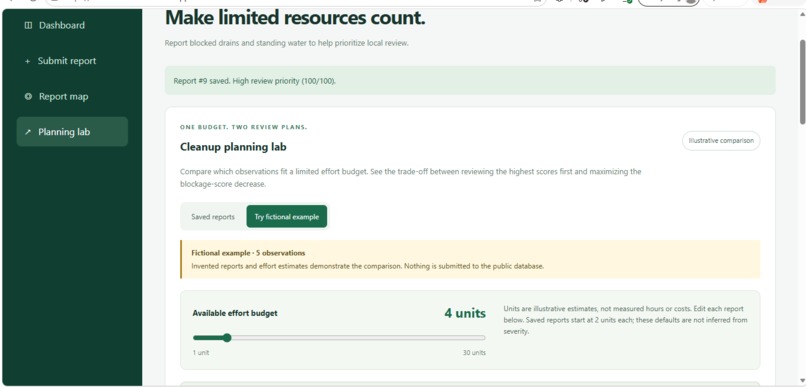Click the Illustrative comparison pill
806x387 pixels.
click(721, 140)
